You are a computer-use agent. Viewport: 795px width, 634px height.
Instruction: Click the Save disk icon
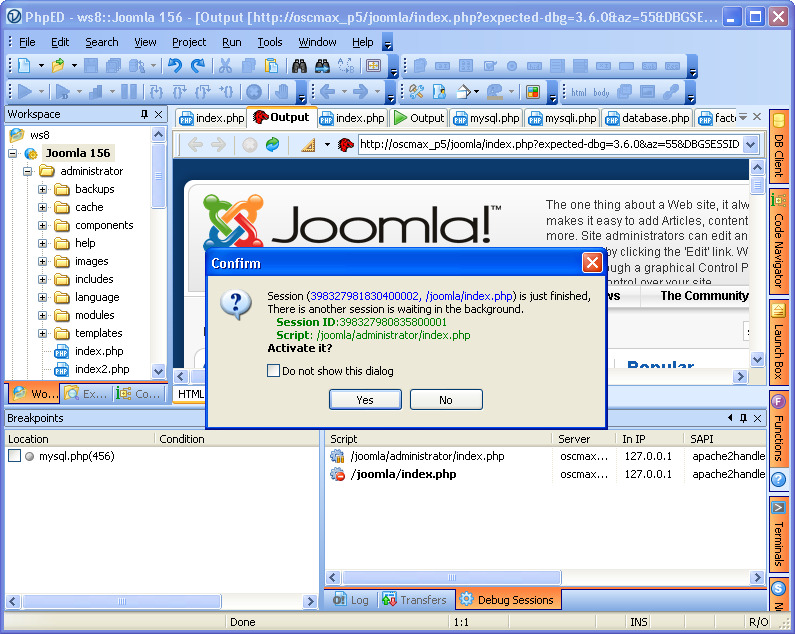[91, 66]
